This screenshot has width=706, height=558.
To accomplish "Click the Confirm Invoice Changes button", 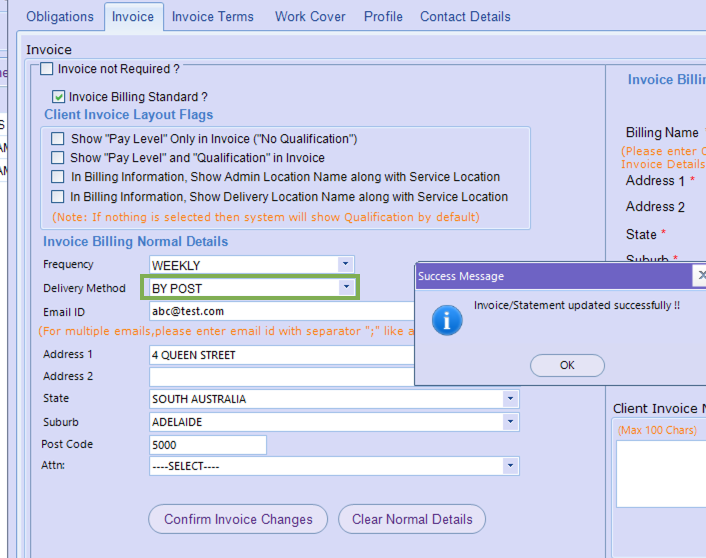I will pyautogui.click(x=238, y=519).
